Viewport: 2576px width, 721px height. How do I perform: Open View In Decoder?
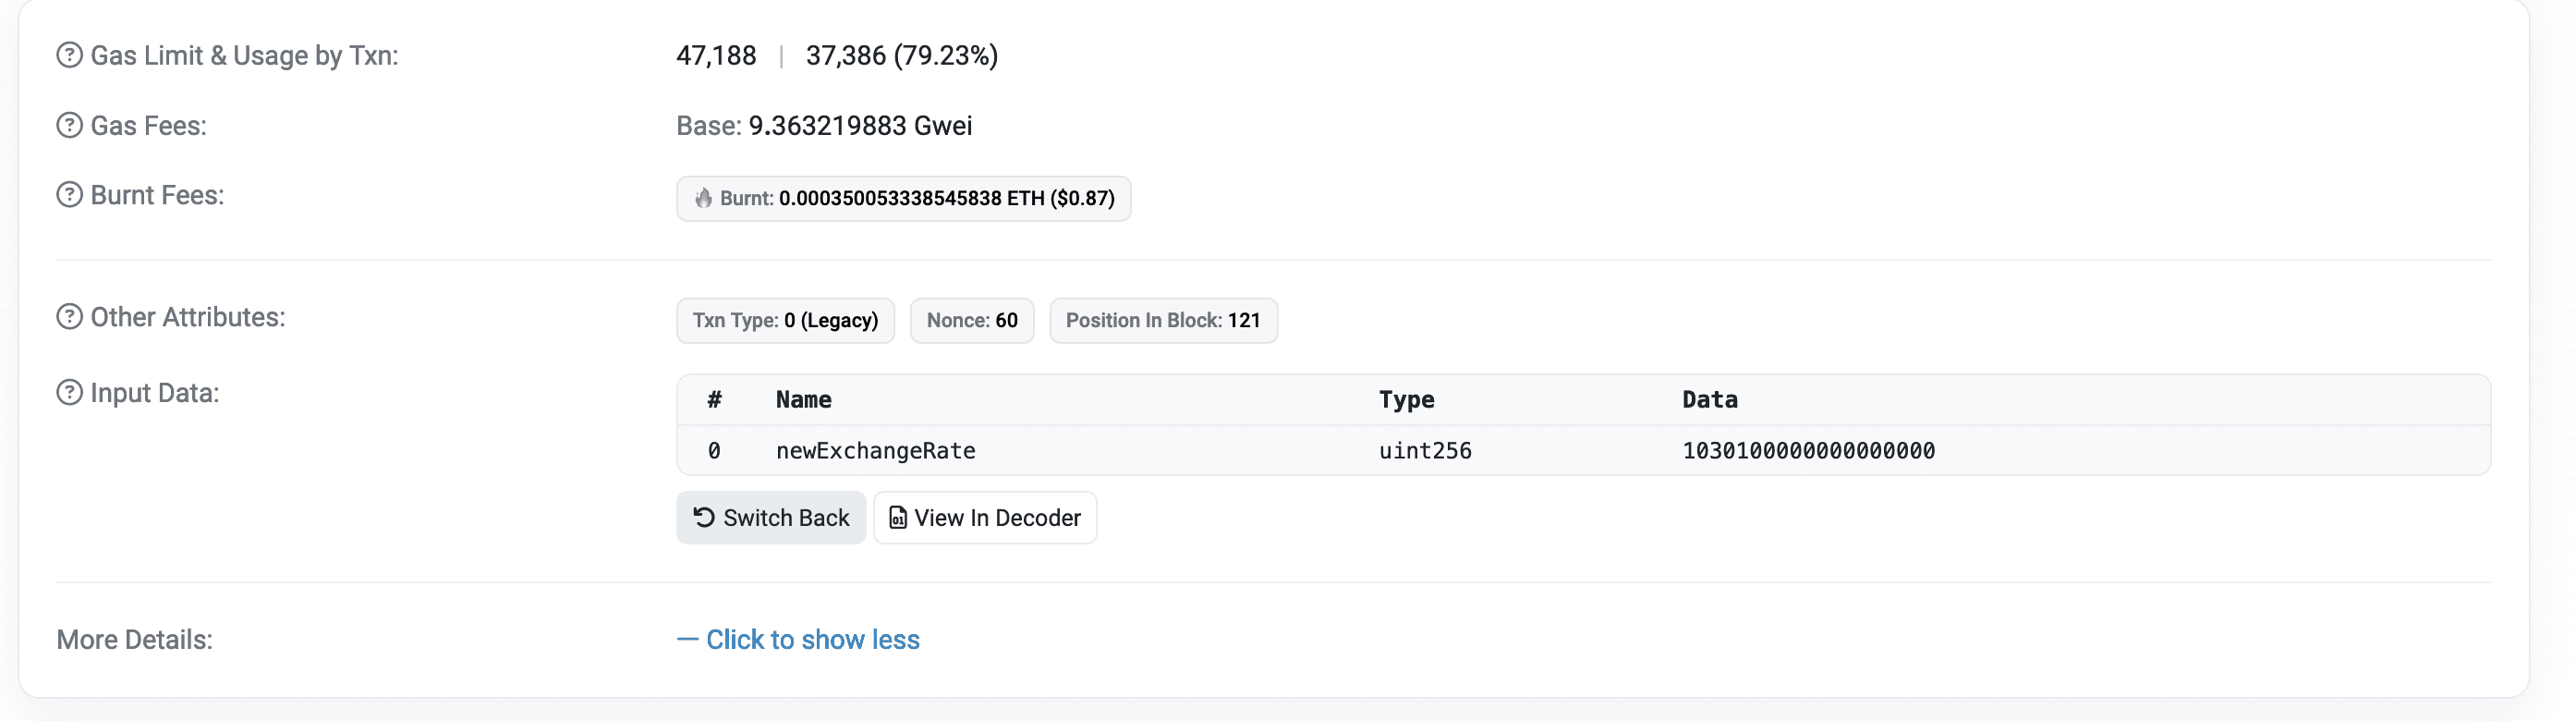coord(985,518)
